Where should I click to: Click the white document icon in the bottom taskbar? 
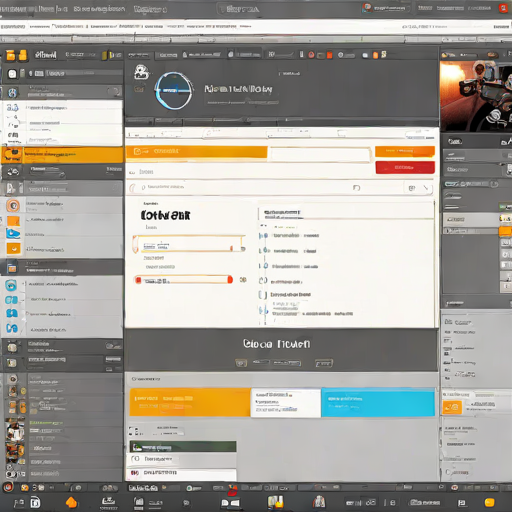(x=35, y=502)
